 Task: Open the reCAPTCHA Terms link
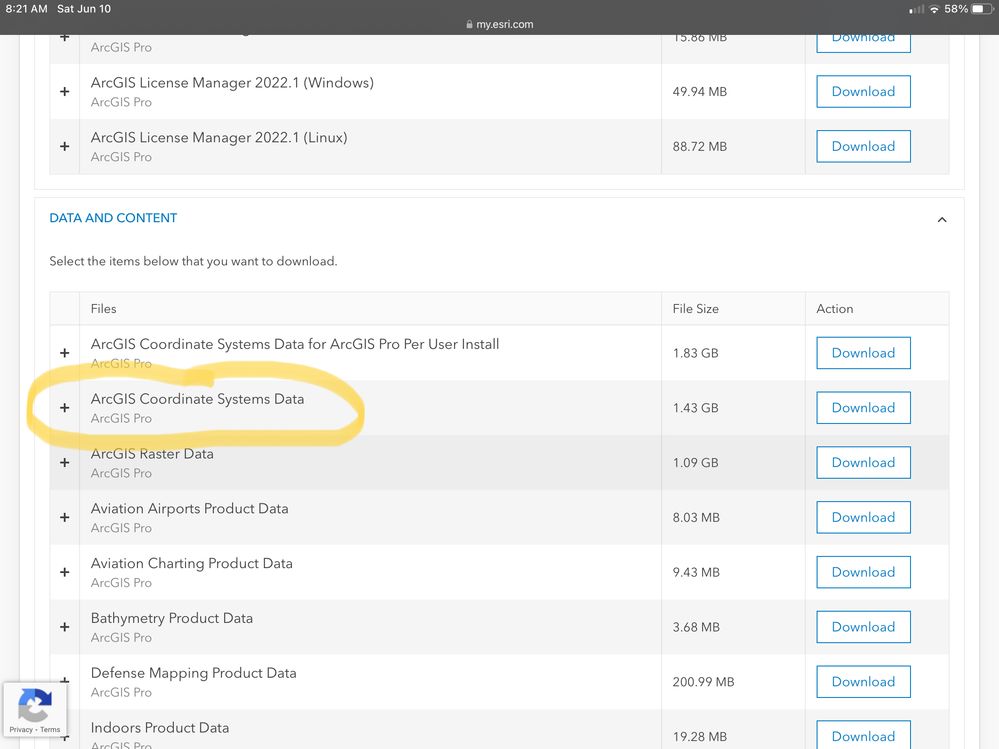pos(50,730)
